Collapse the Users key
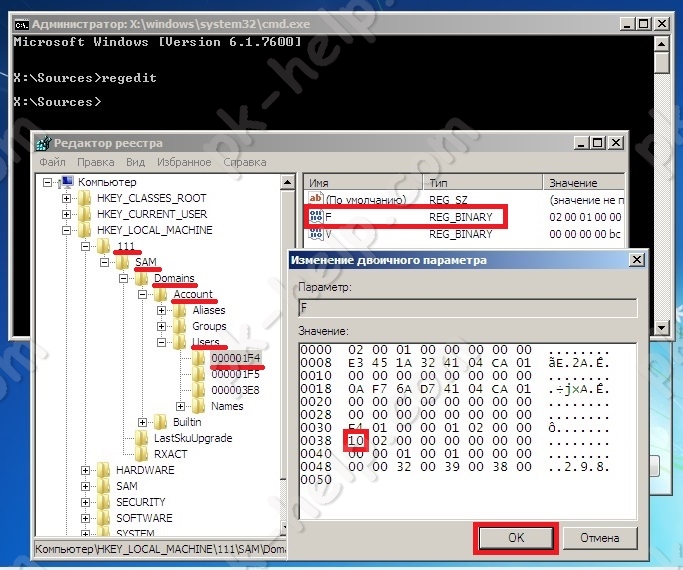Viewport: 683px width, 570px height. pos(162,343)
